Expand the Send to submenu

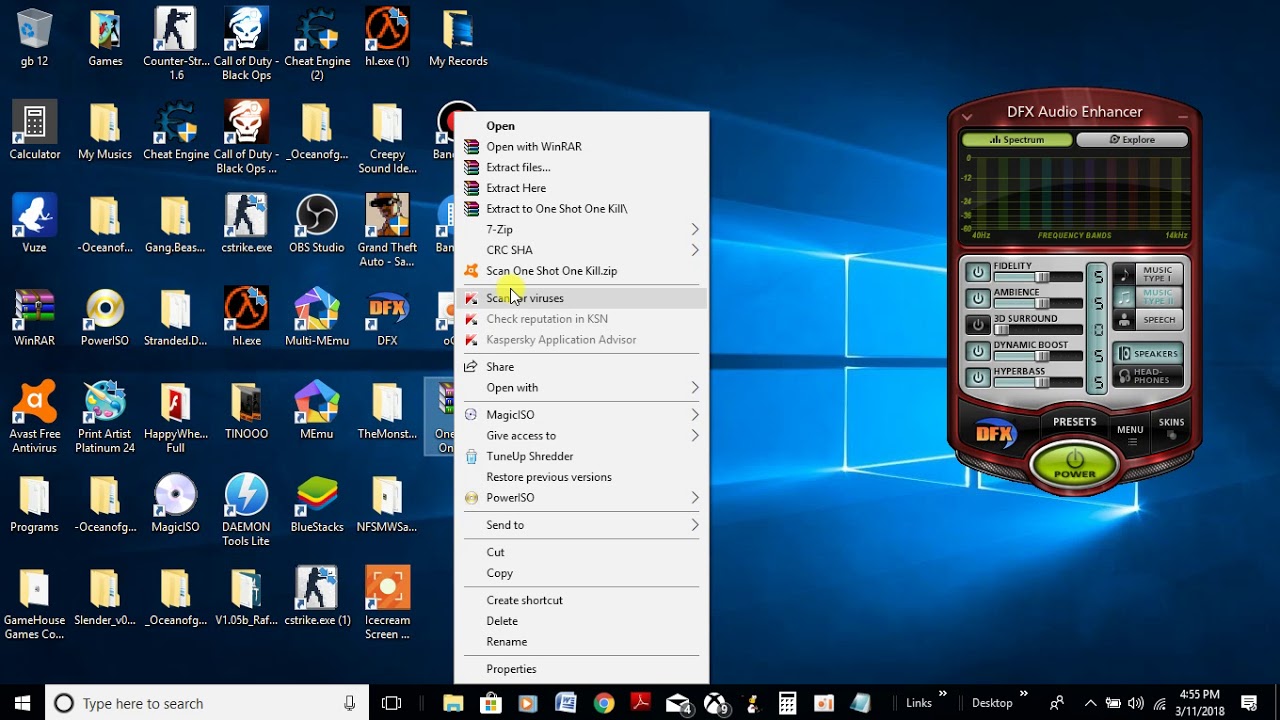pos(581,524)
